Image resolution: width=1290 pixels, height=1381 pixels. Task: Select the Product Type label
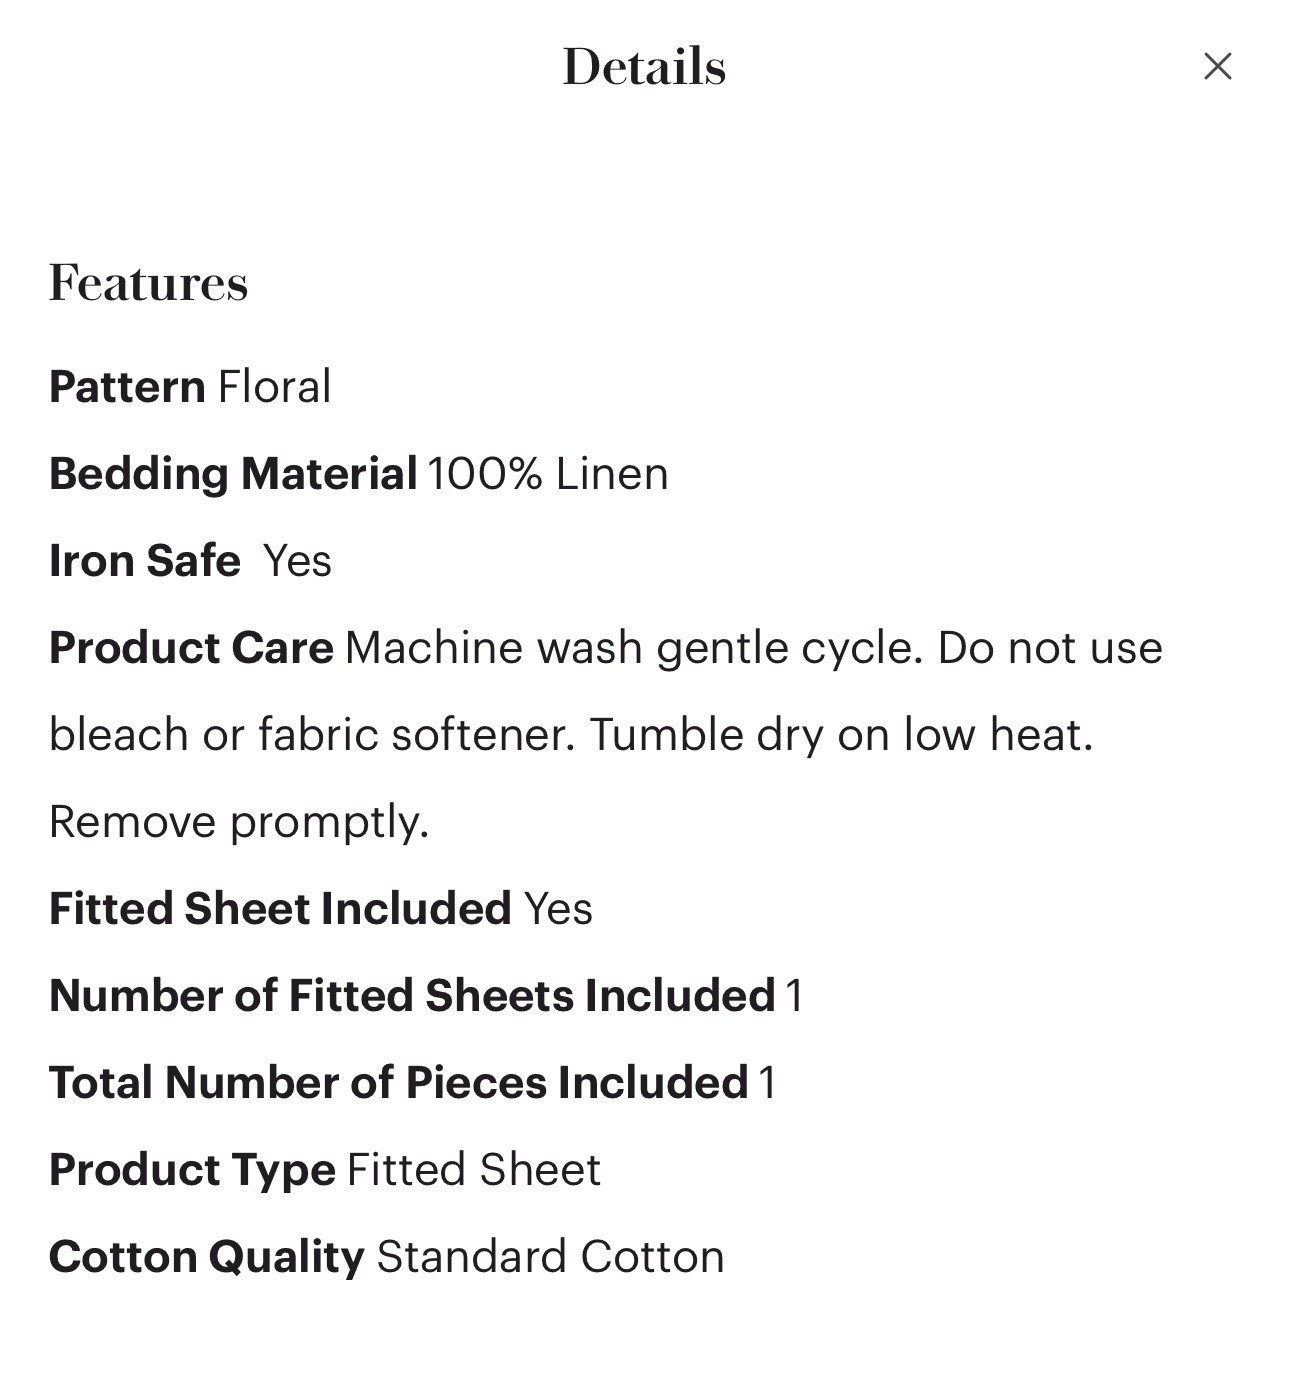coord(192,1170)
